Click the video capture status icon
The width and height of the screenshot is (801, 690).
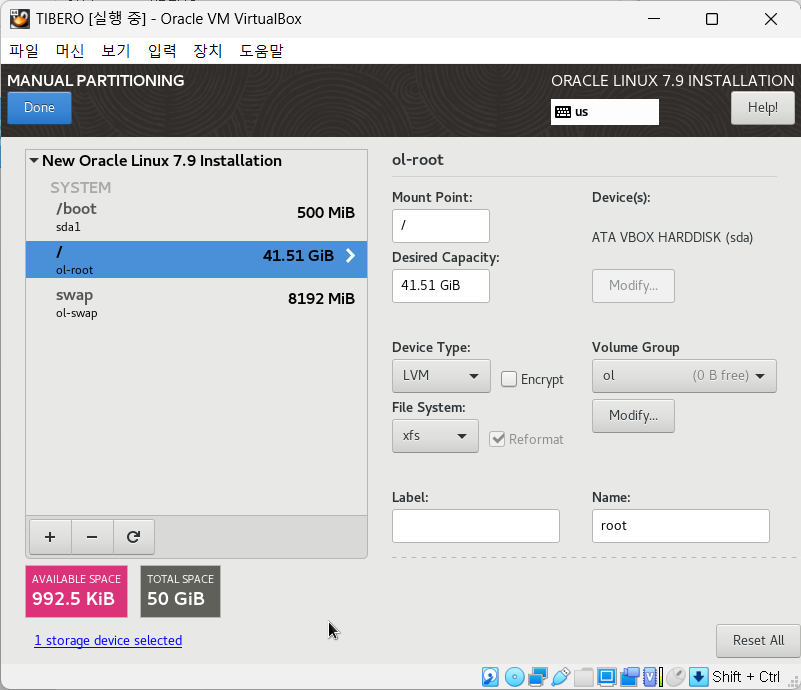pyautogui.click(x=629, y=677)
